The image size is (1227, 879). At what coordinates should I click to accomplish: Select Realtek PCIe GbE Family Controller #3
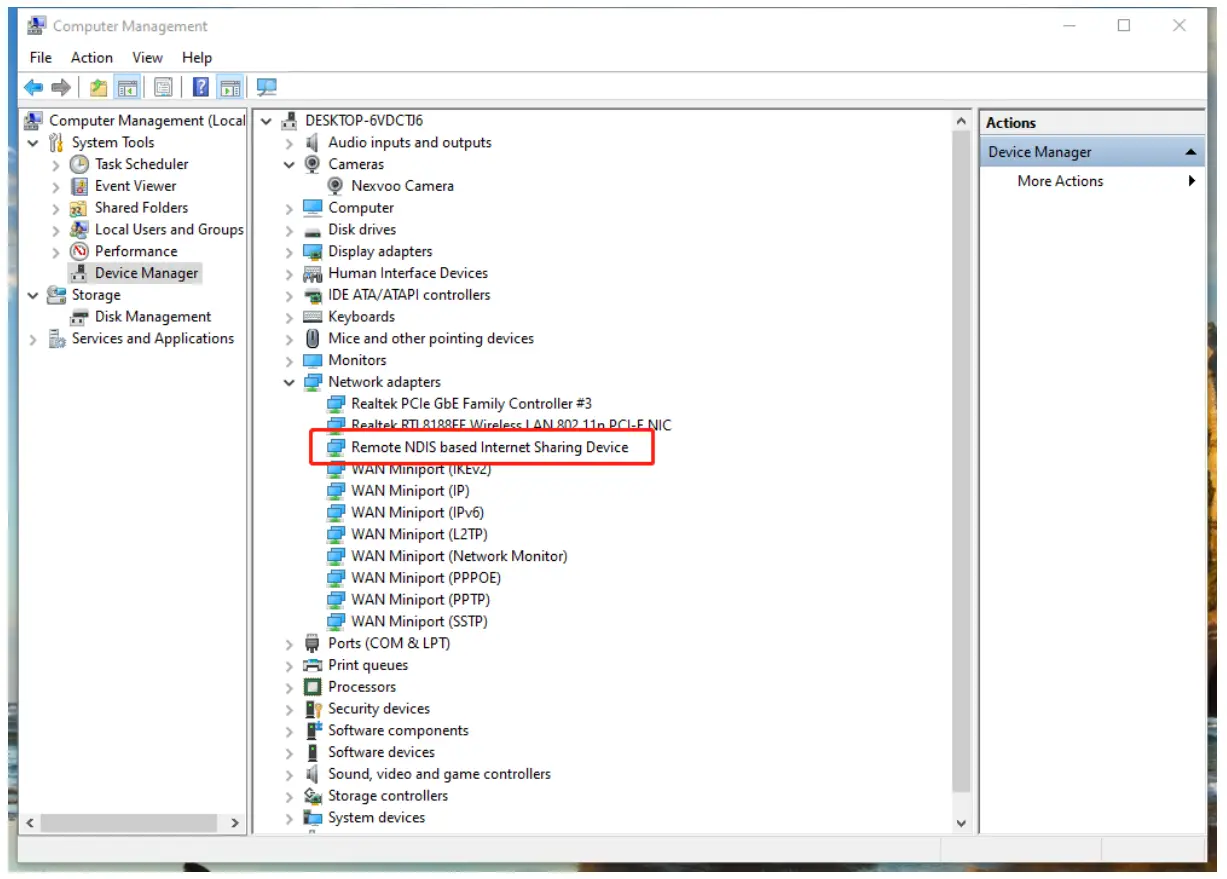pos(471,404)
